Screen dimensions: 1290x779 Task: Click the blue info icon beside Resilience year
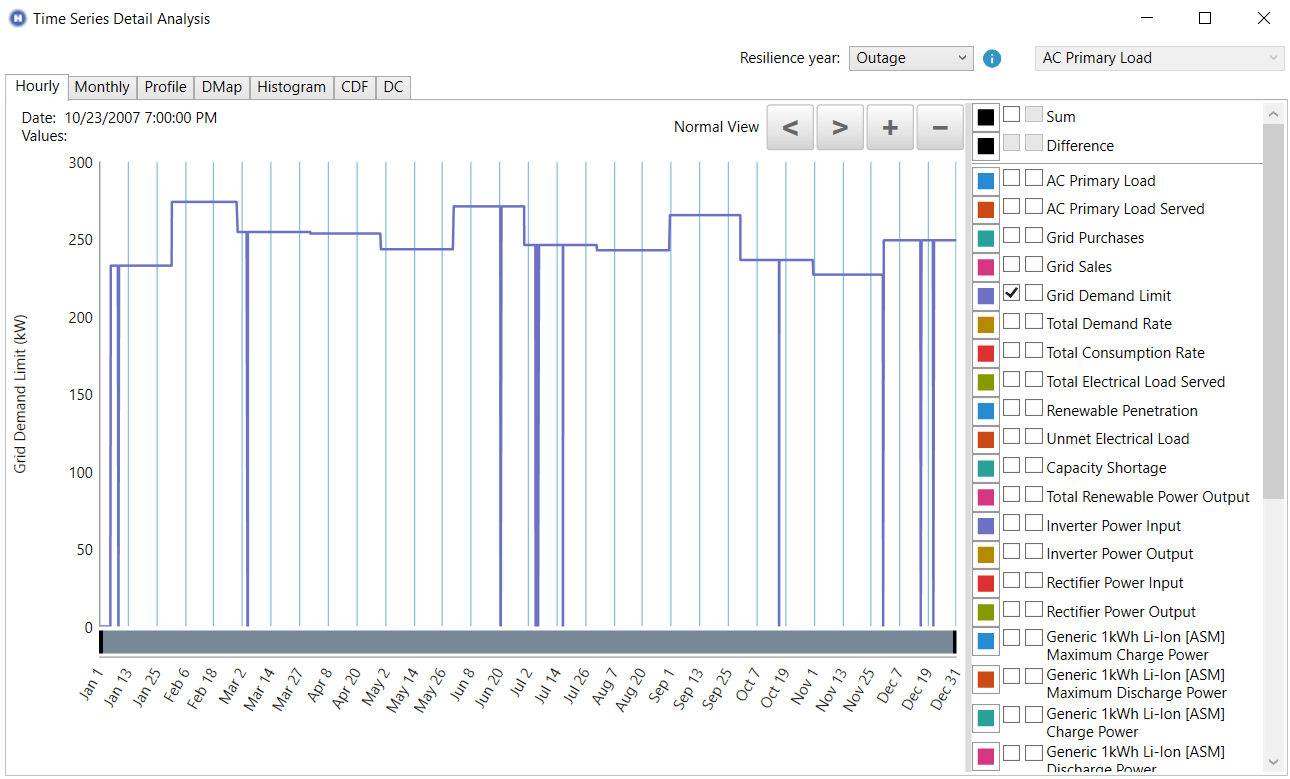tap(991, 58)
